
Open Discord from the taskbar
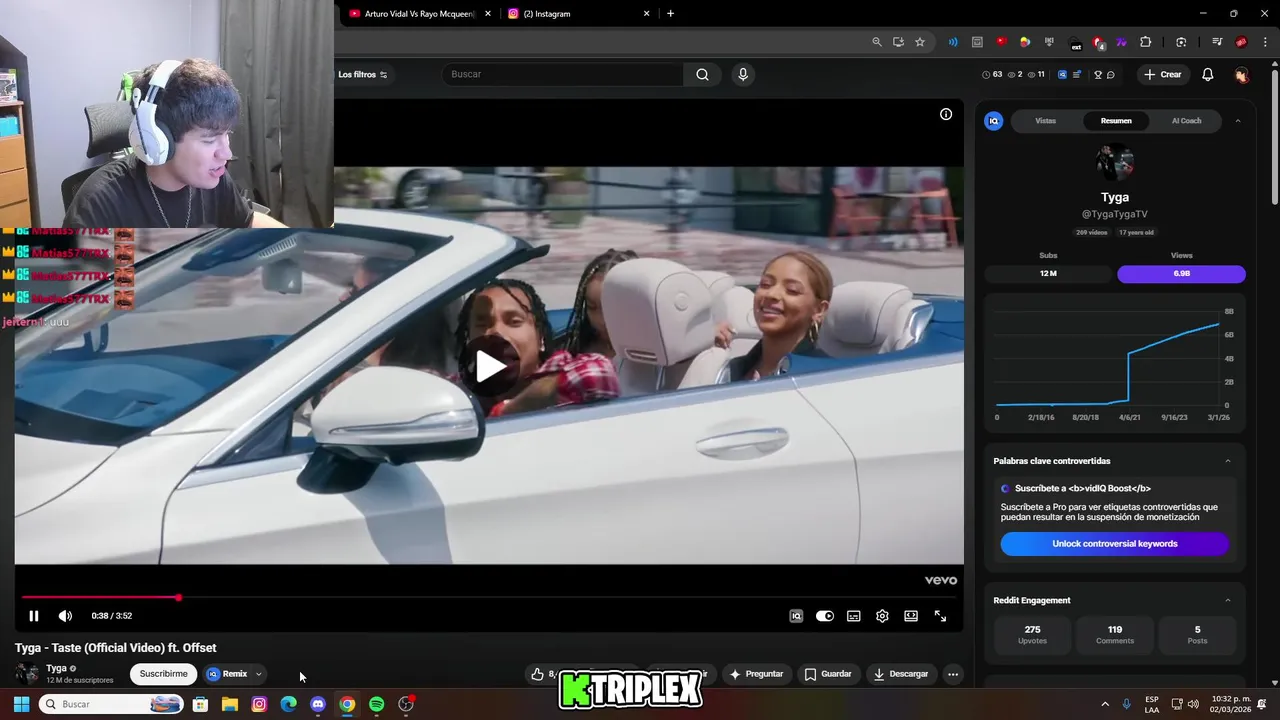pyautogui.click(x=318, y=704)
